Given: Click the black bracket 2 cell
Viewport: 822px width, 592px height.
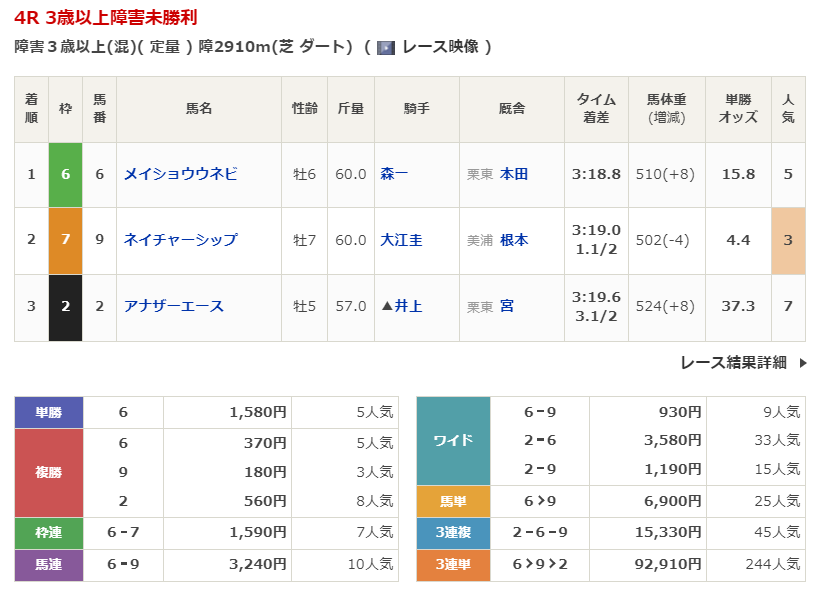Looking at the screenshot, I should [x=65, y=306].
